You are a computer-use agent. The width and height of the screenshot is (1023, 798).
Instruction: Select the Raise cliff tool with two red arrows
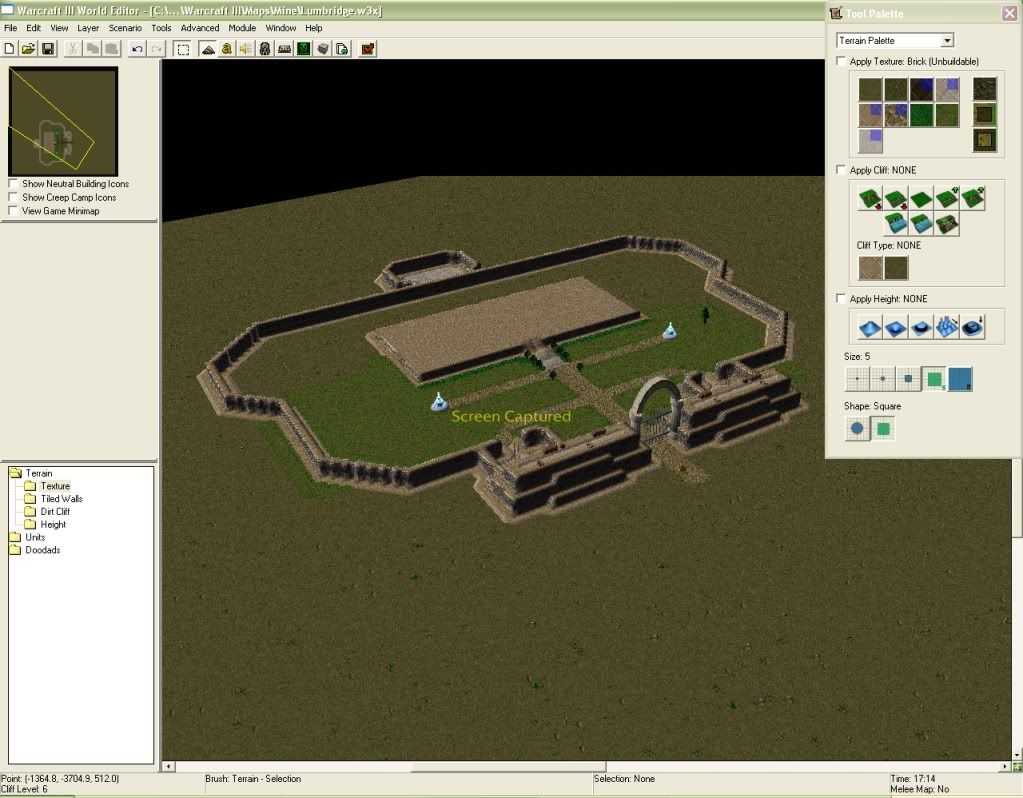[870, 198]
